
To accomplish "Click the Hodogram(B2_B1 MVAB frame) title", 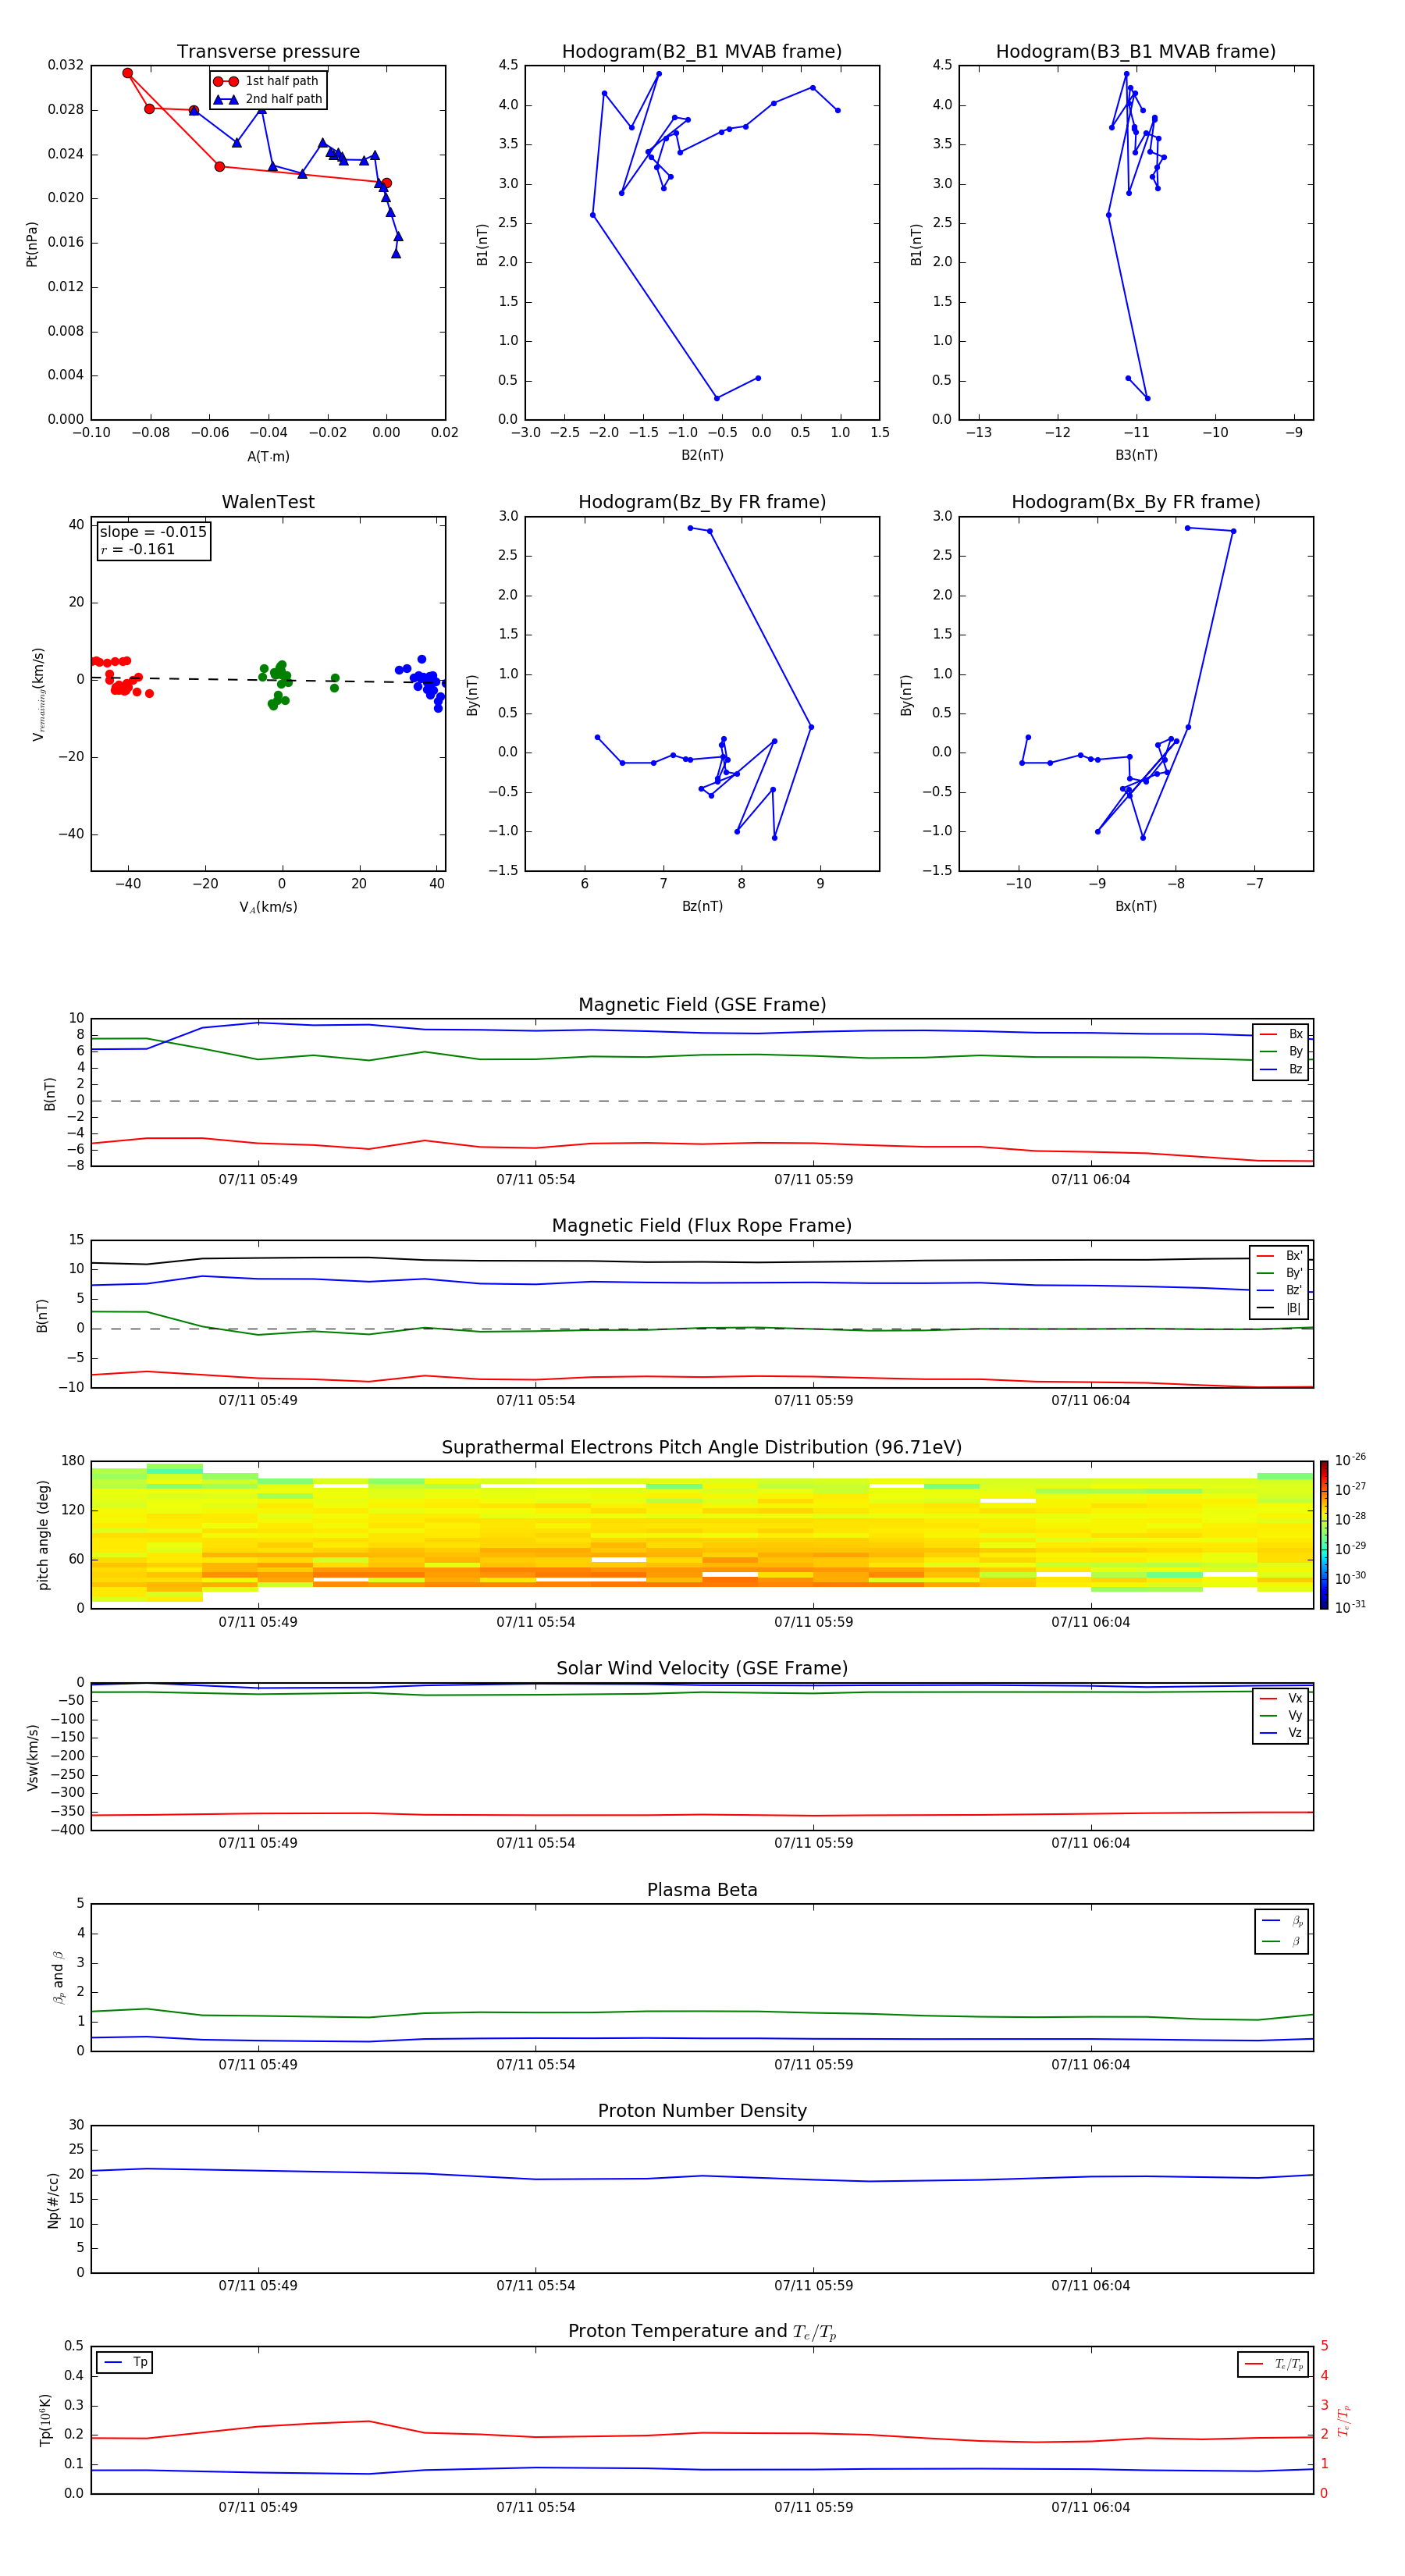I will [x=701, y=52].
